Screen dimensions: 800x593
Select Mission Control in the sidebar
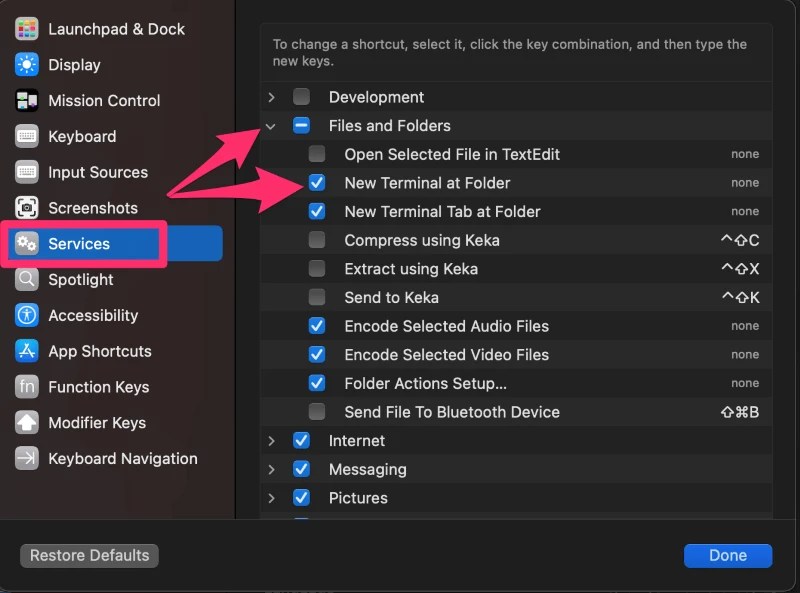tap(104, 100)
